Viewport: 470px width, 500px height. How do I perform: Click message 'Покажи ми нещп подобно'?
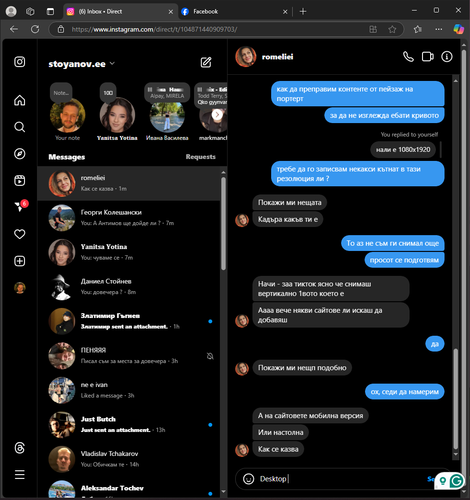point(302,368)
